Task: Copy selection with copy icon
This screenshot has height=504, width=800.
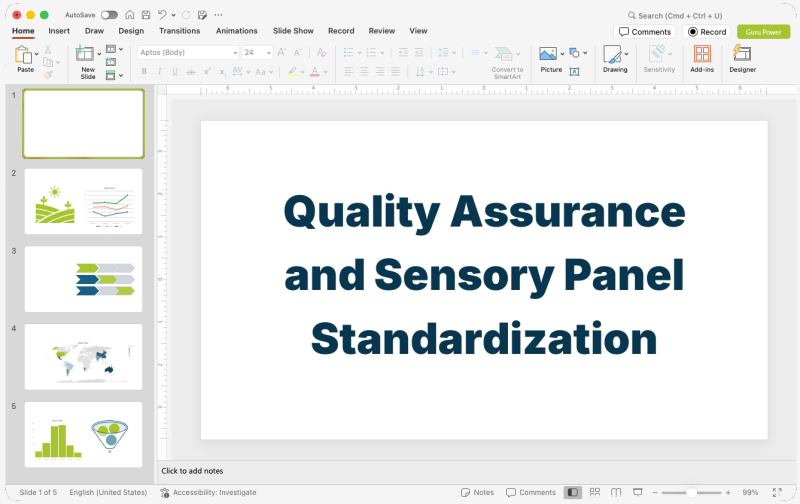Action: click(48, 62)
